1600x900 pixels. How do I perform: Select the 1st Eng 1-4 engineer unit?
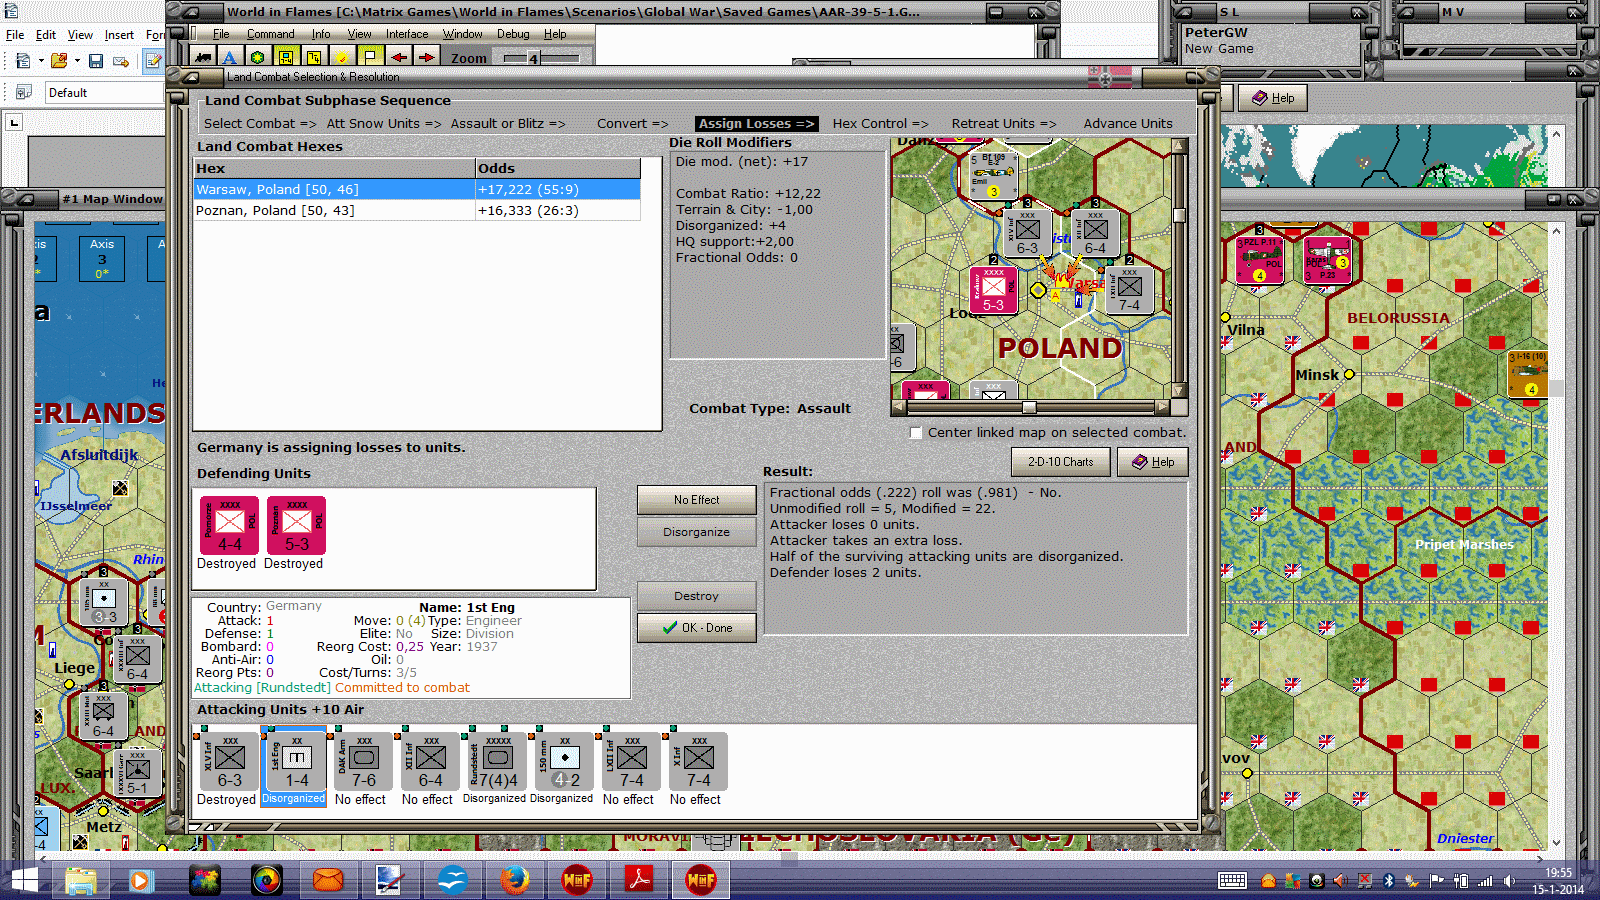pyautogui.click(x=296, y=762)
